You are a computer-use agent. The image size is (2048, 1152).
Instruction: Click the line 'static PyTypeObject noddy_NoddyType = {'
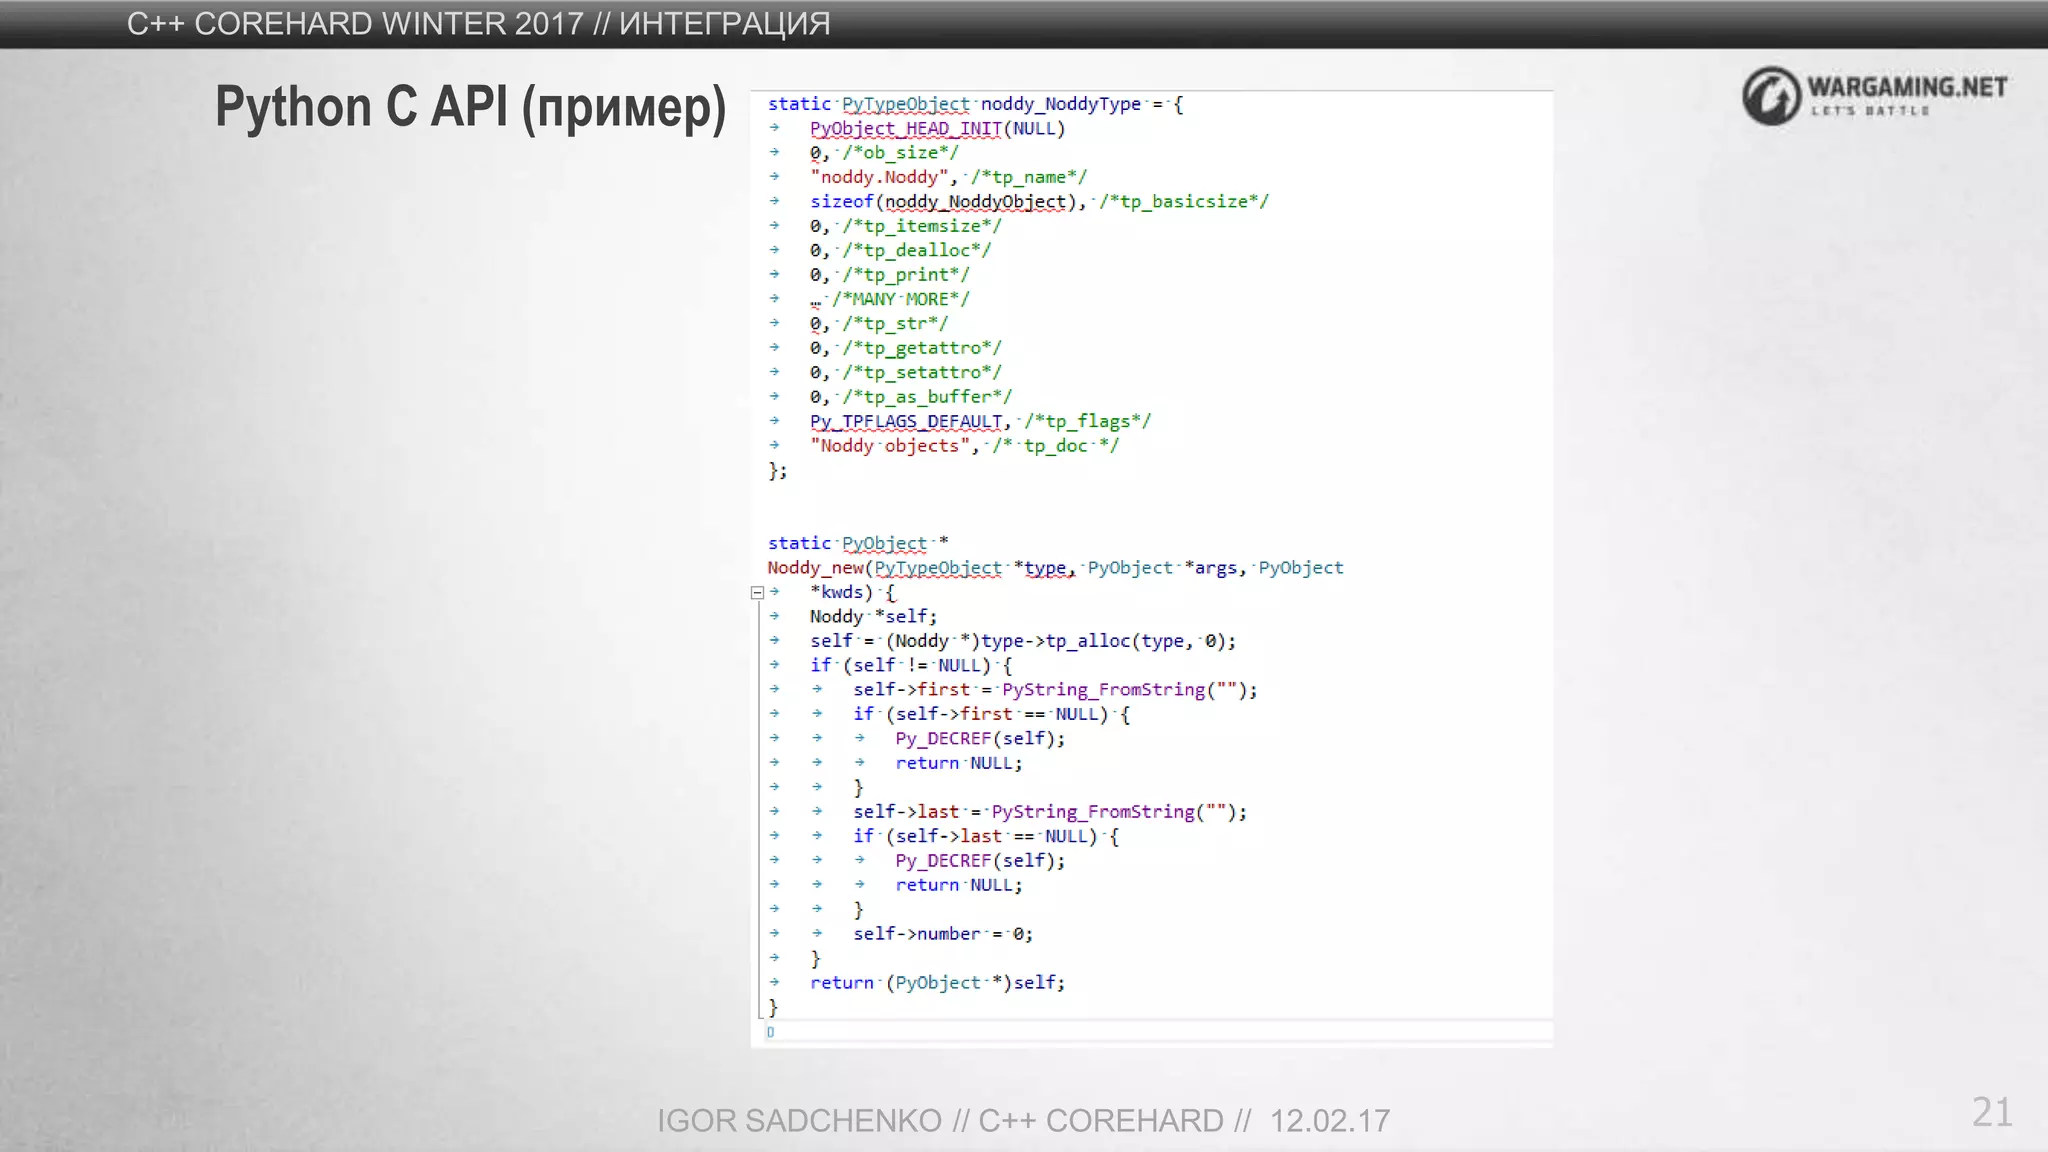point(976,104)
